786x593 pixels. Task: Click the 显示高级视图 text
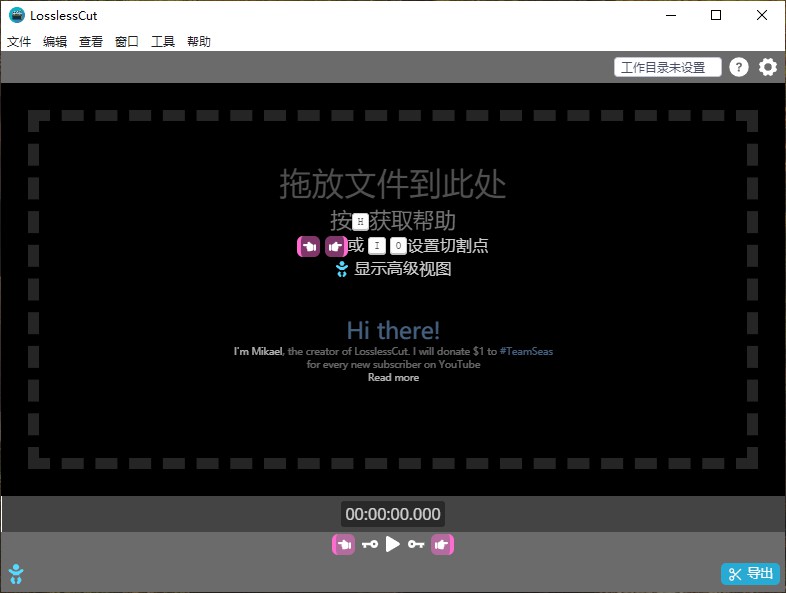coord(403,269)
